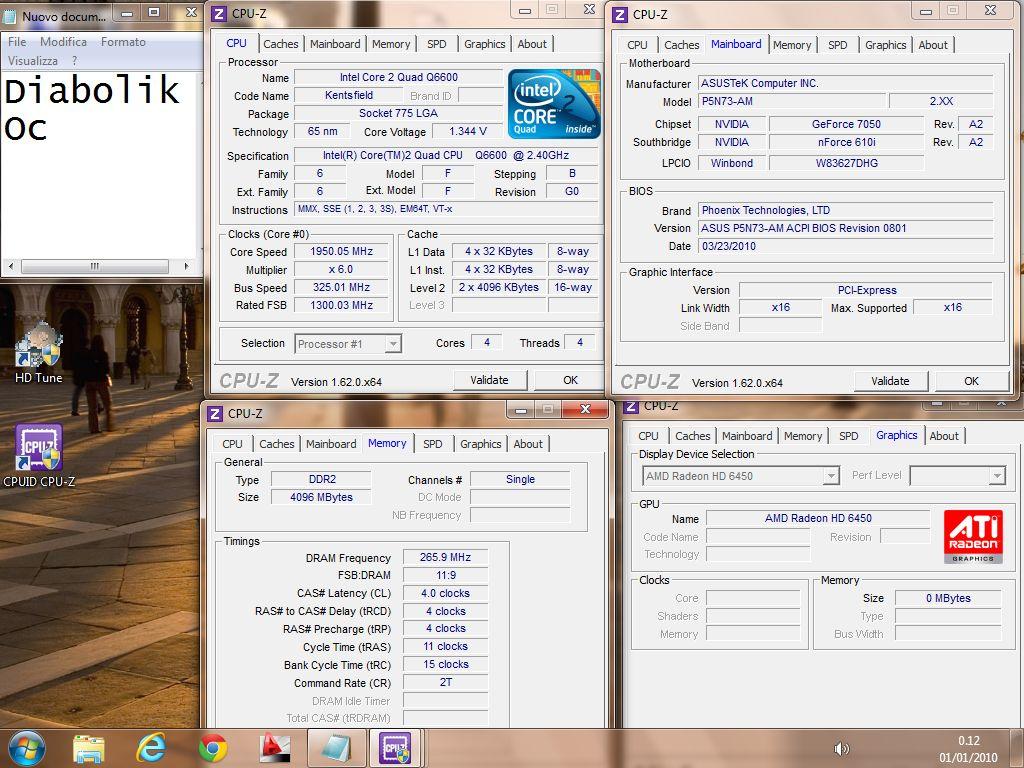Click the volume speaker tray icon
This screenshot has height=768, width=1024.
point(842,748)
